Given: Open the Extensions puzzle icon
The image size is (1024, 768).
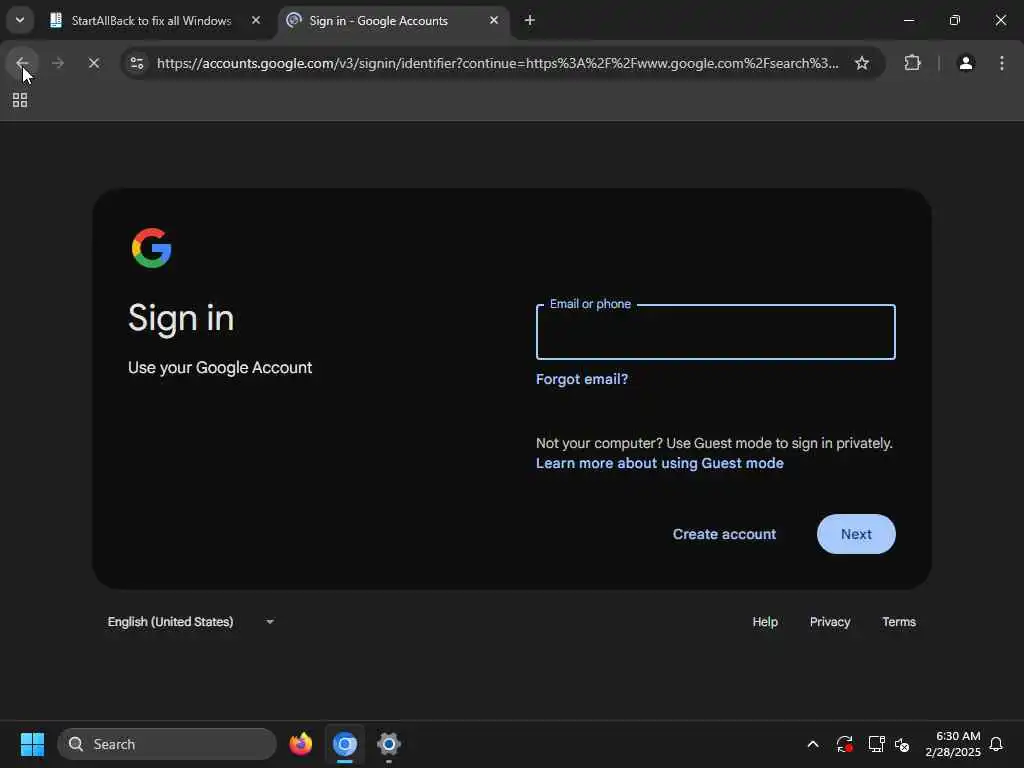Looking at the screenshot, I should tap(912, 63).
